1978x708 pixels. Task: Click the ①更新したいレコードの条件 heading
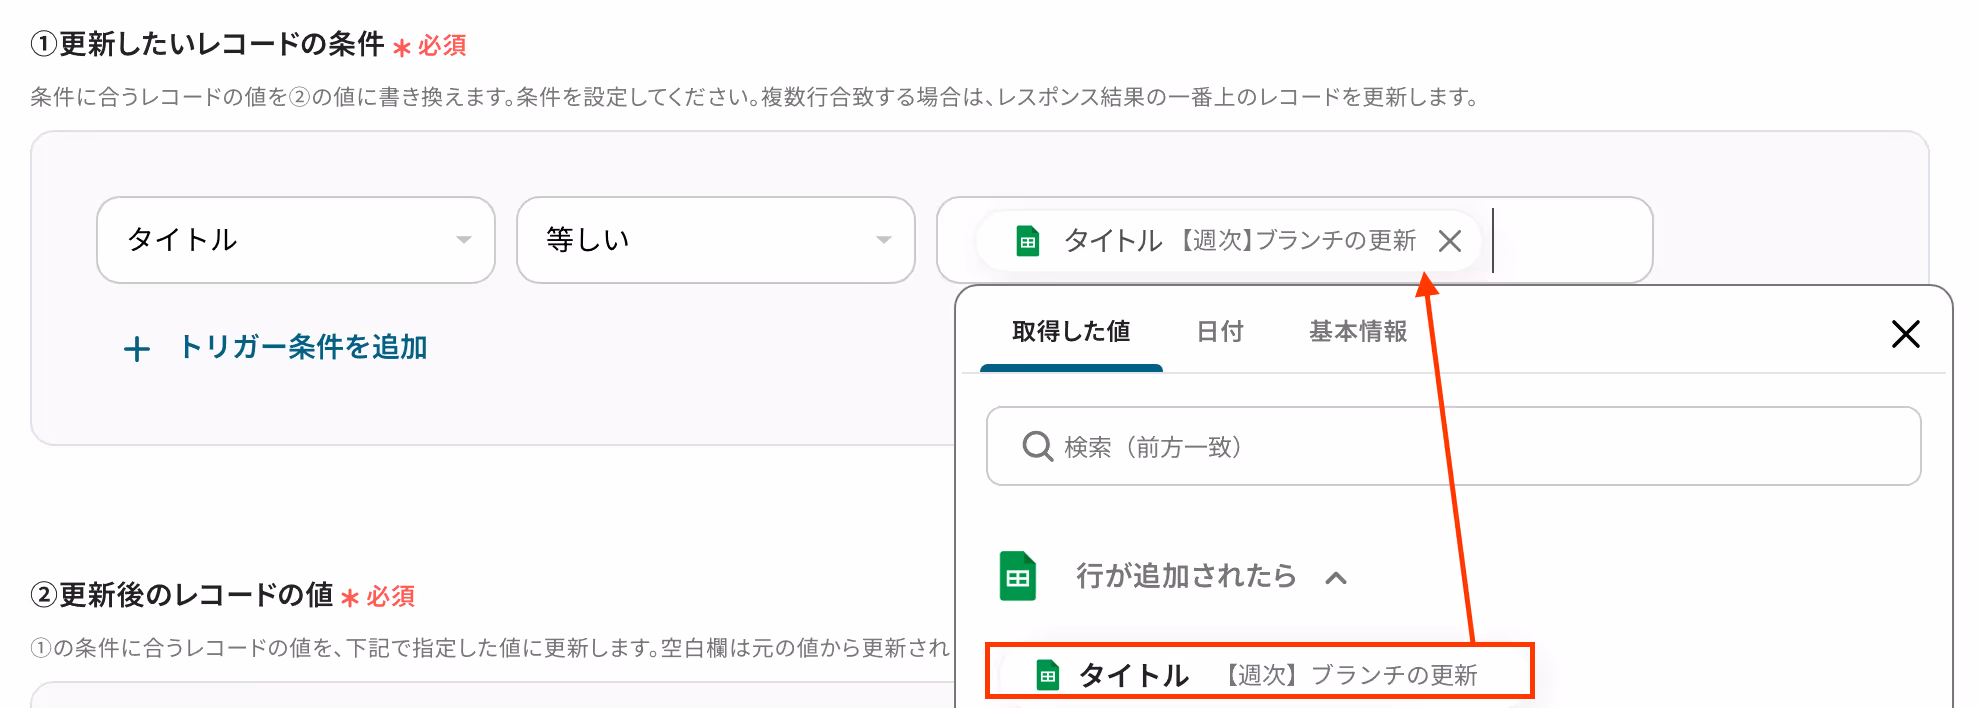pos(207,44)
